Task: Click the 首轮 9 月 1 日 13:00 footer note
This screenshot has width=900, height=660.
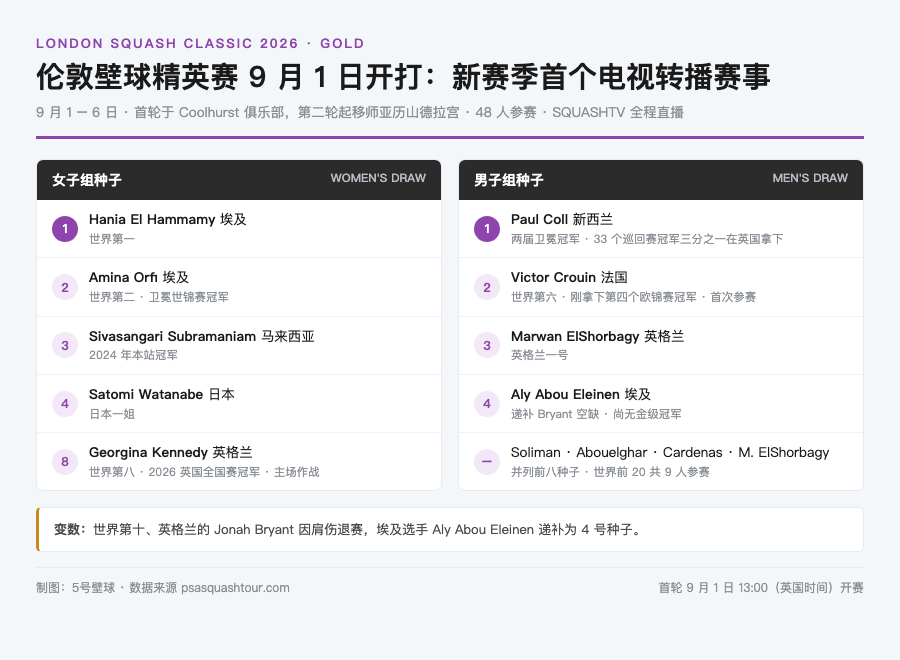Action: [761, 588]
